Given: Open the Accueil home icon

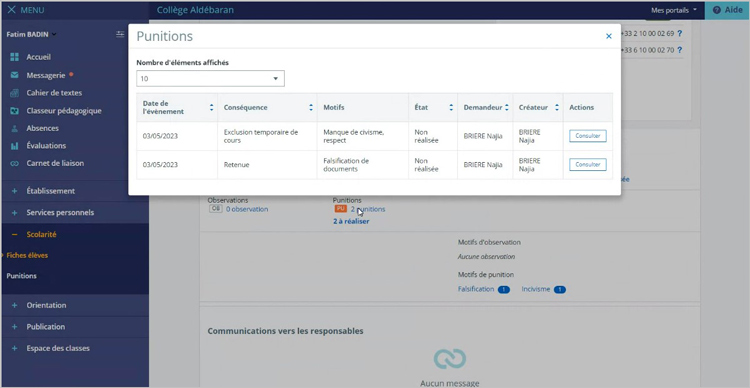Looking at the screenshot, I should coord(14,57).
